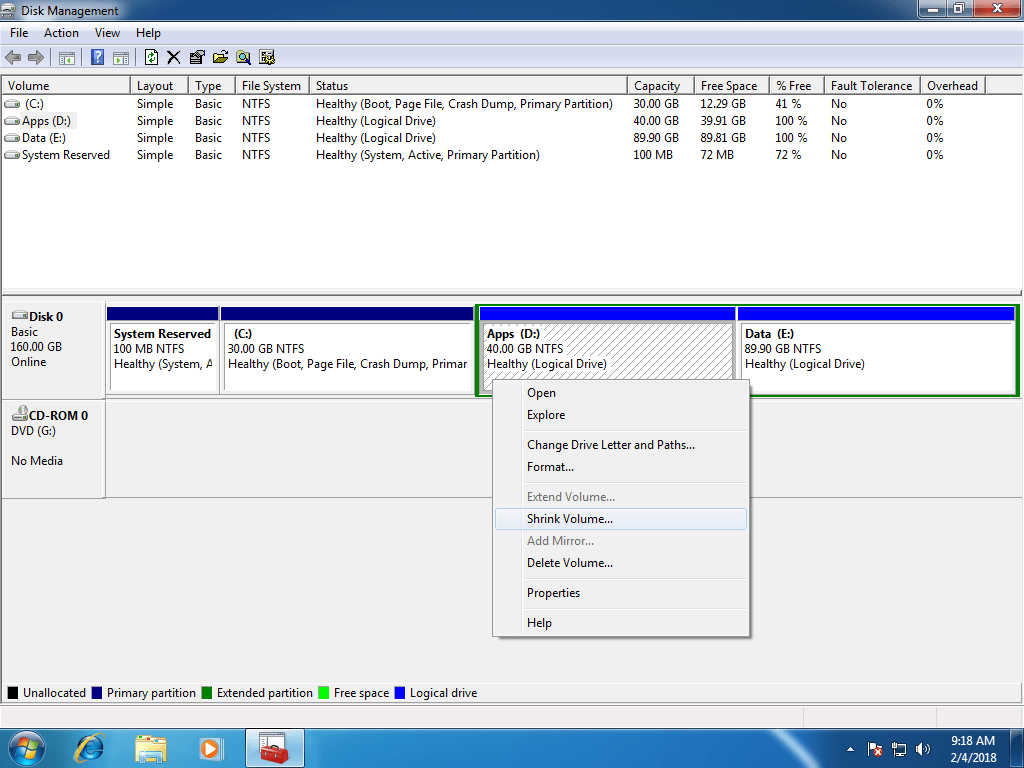The width and height of the screenshot is (1024, 768).
Task: Click the magnifier Help icon on the toolbar
Action: [x=243, y=57]
